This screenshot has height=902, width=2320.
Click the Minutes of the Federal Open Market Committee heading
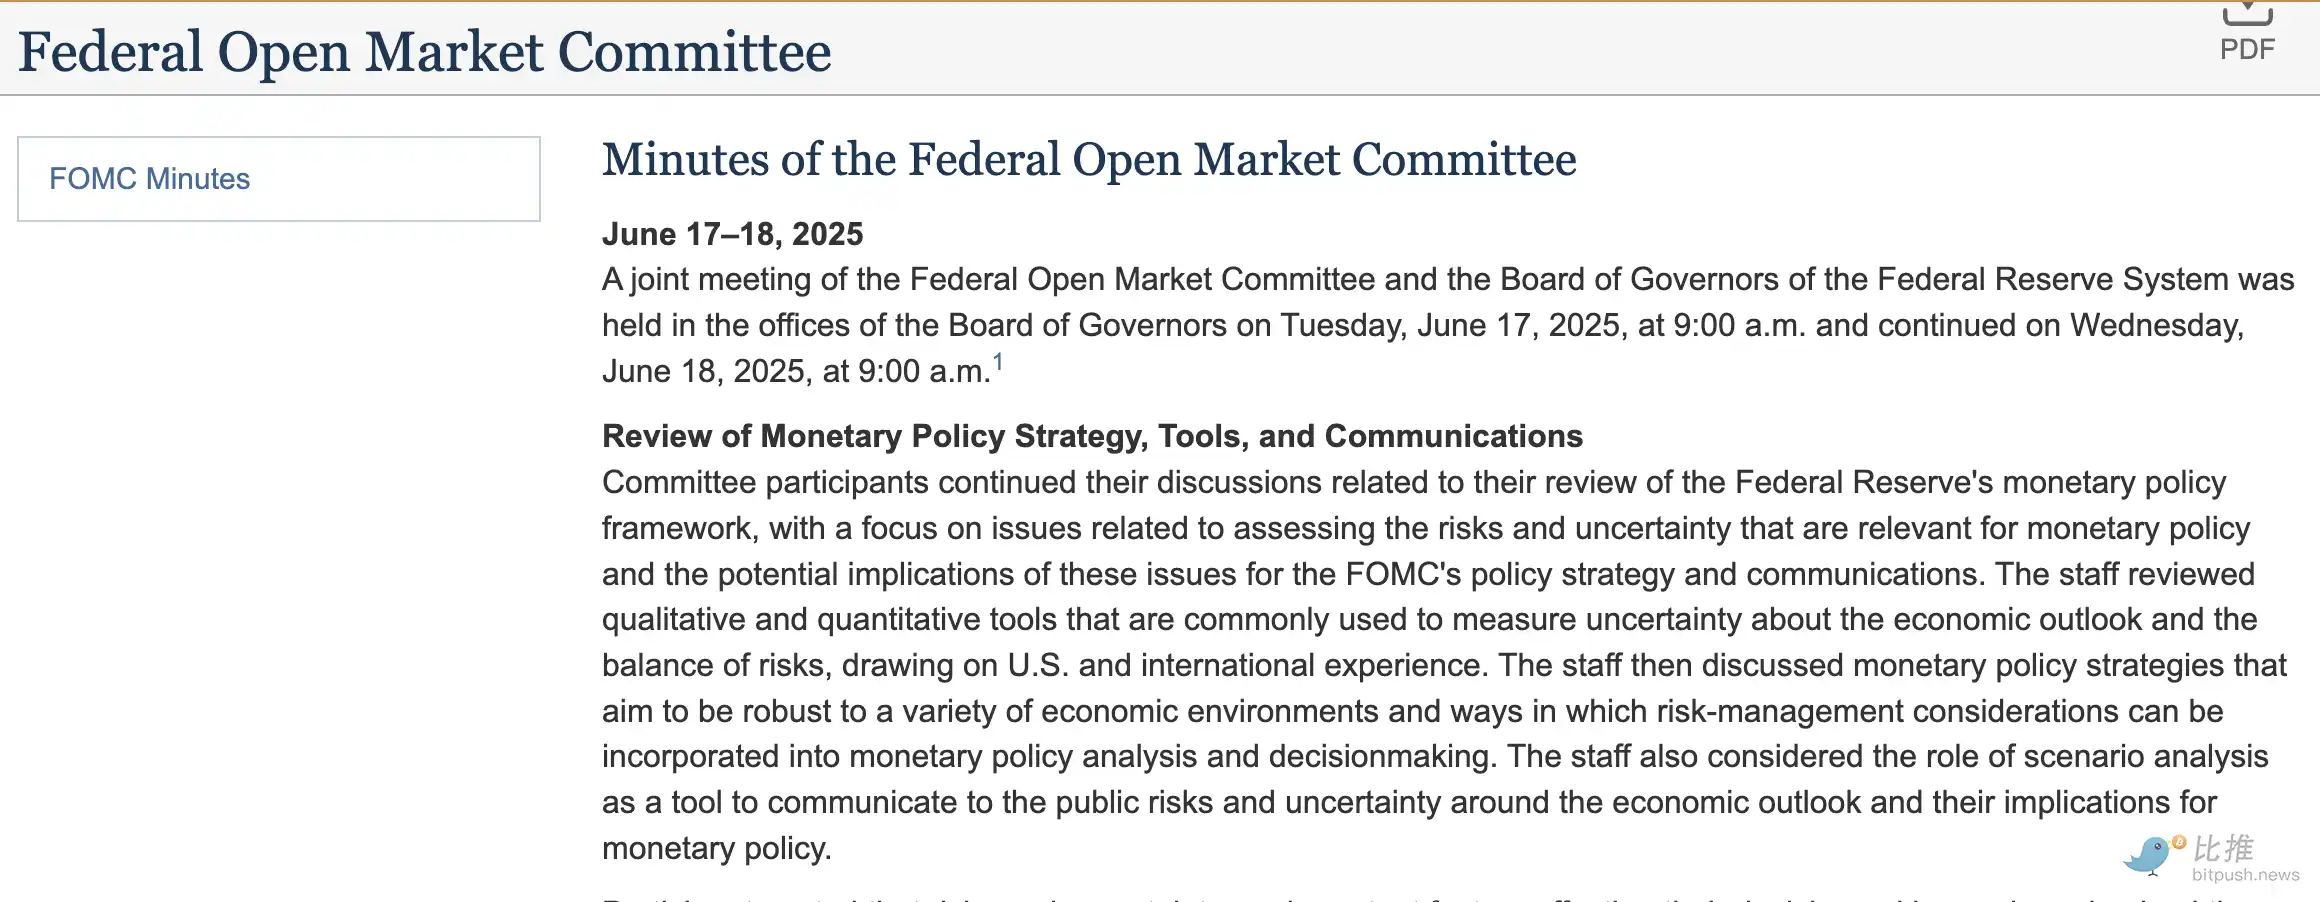pos(1089,160)
